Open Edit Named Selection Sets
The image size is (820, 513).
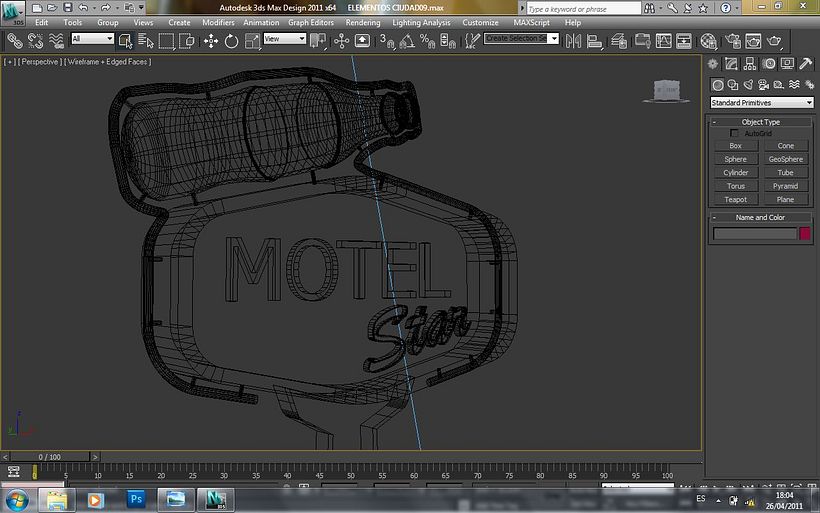coord(472,41)
